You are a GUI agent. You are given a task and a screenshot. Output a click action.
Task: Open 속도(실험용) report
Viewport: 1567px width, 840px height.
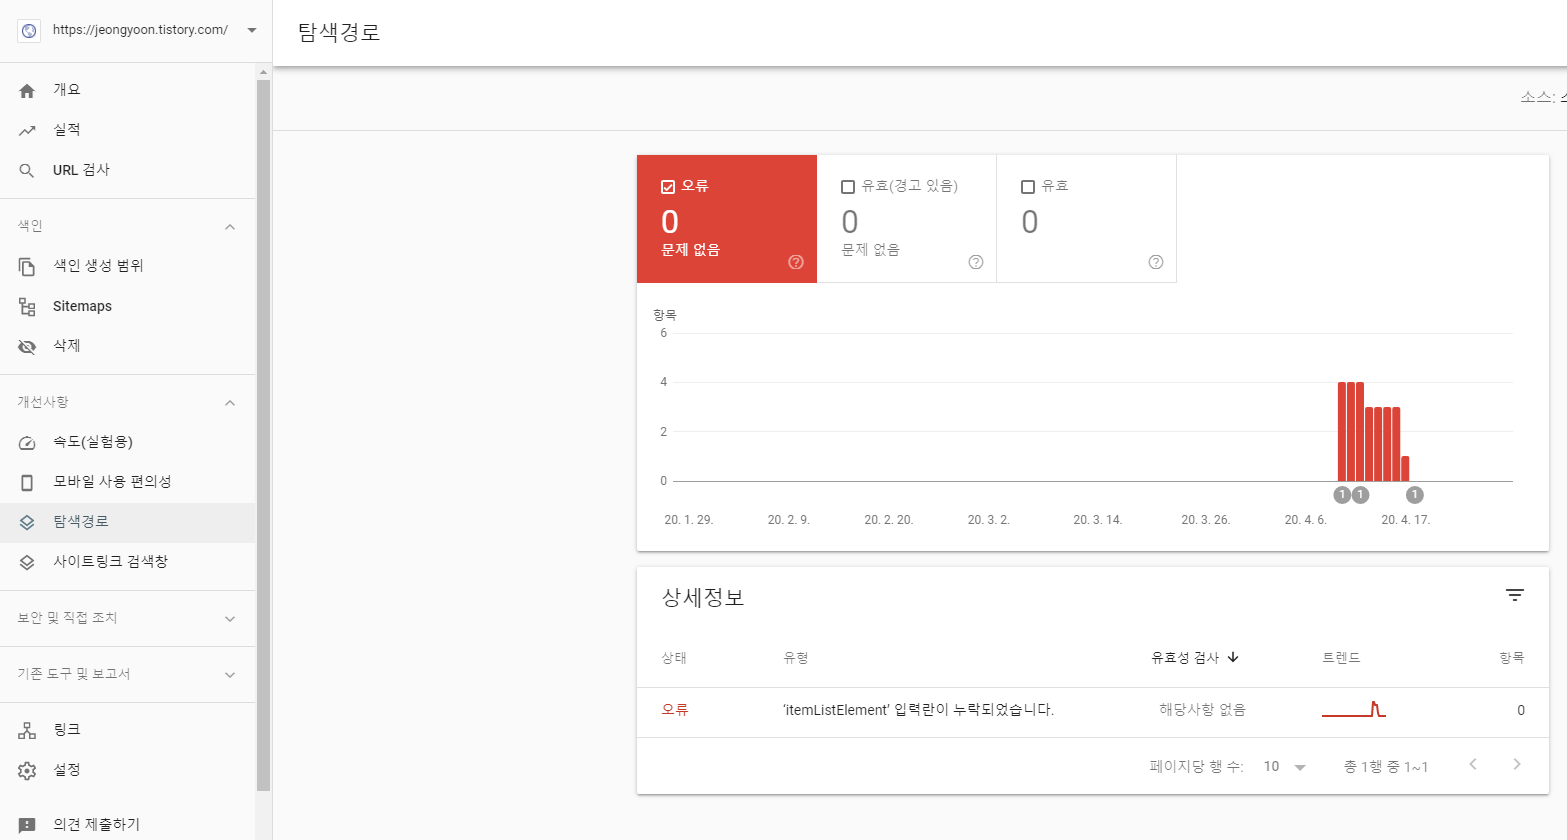(x=128, y=442)
